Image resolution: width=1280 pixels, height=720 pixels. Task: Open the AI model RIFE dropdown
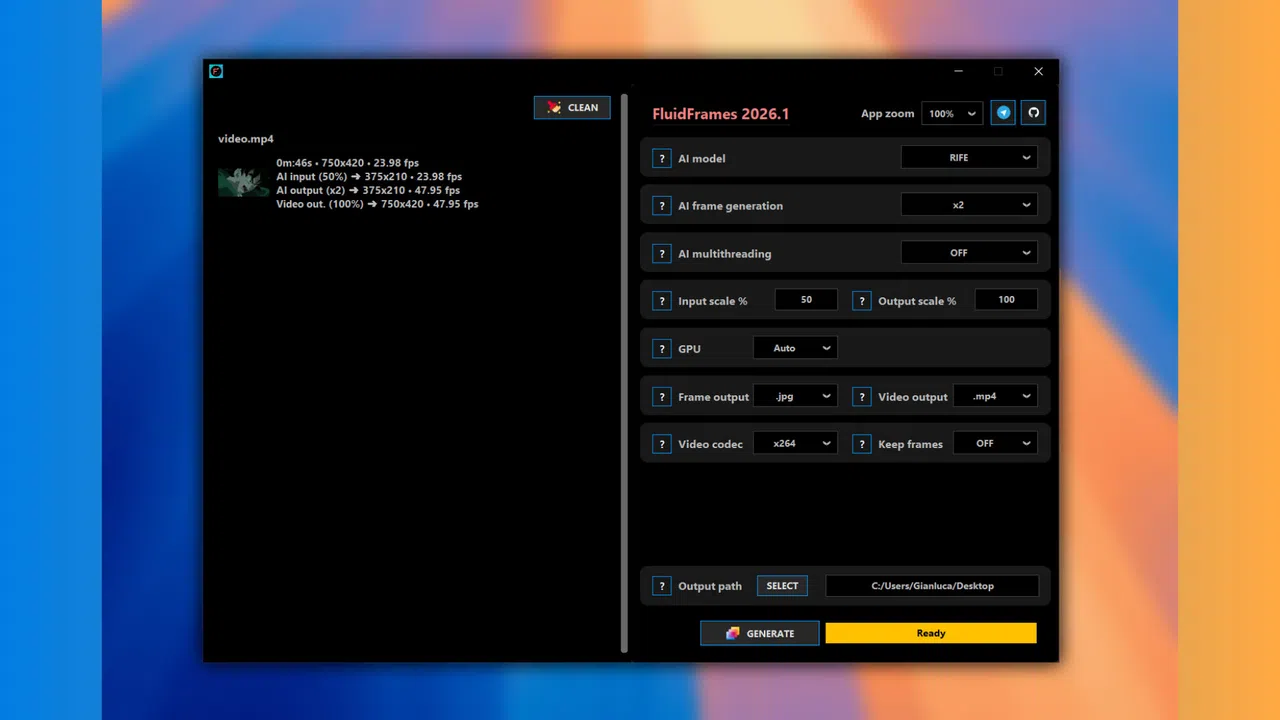[x=969, y=157]
